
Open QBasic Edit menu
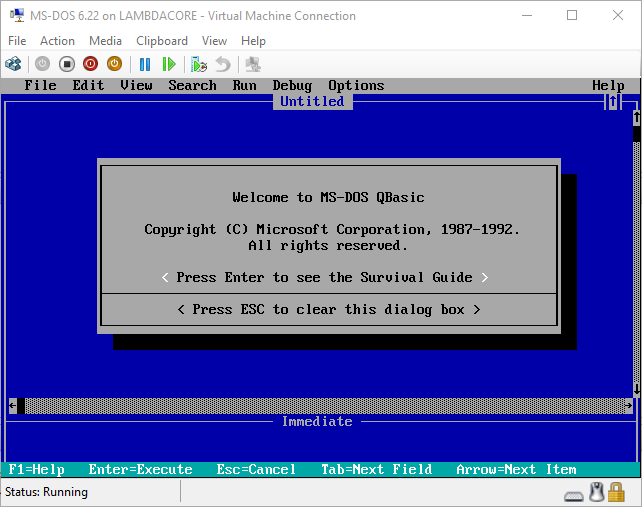[x=88, y=85]
